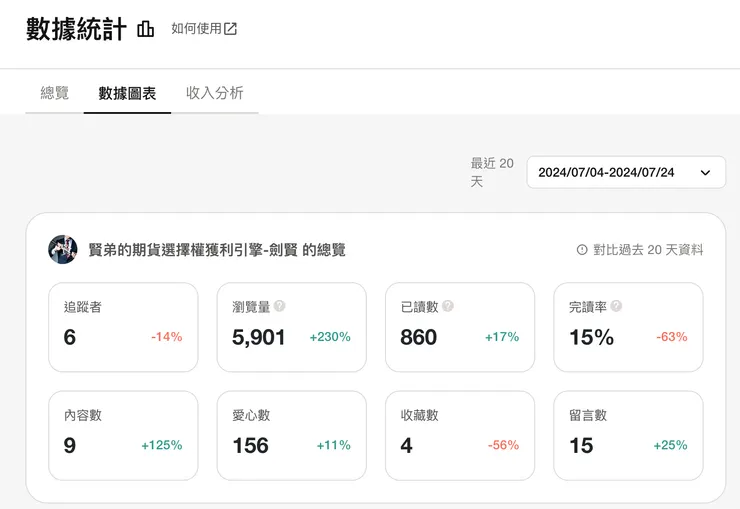Select the 數據圖表 tab
Screen dimensions: 740x509
[x=127, y=93]
